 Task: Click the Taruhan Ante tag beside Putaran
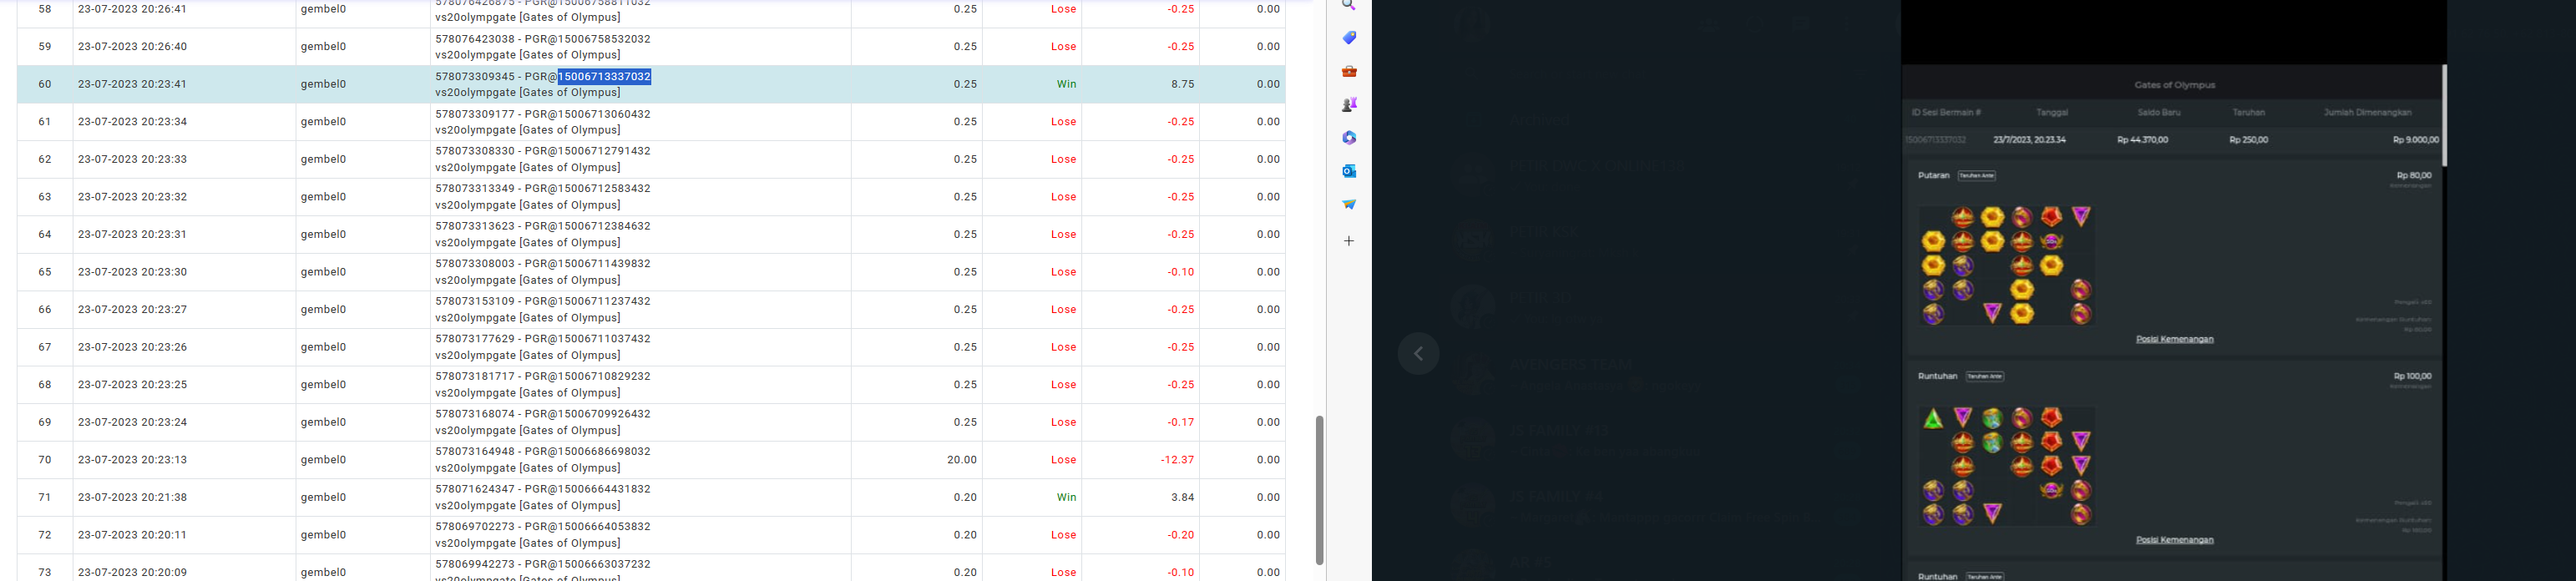[1976, 175]
